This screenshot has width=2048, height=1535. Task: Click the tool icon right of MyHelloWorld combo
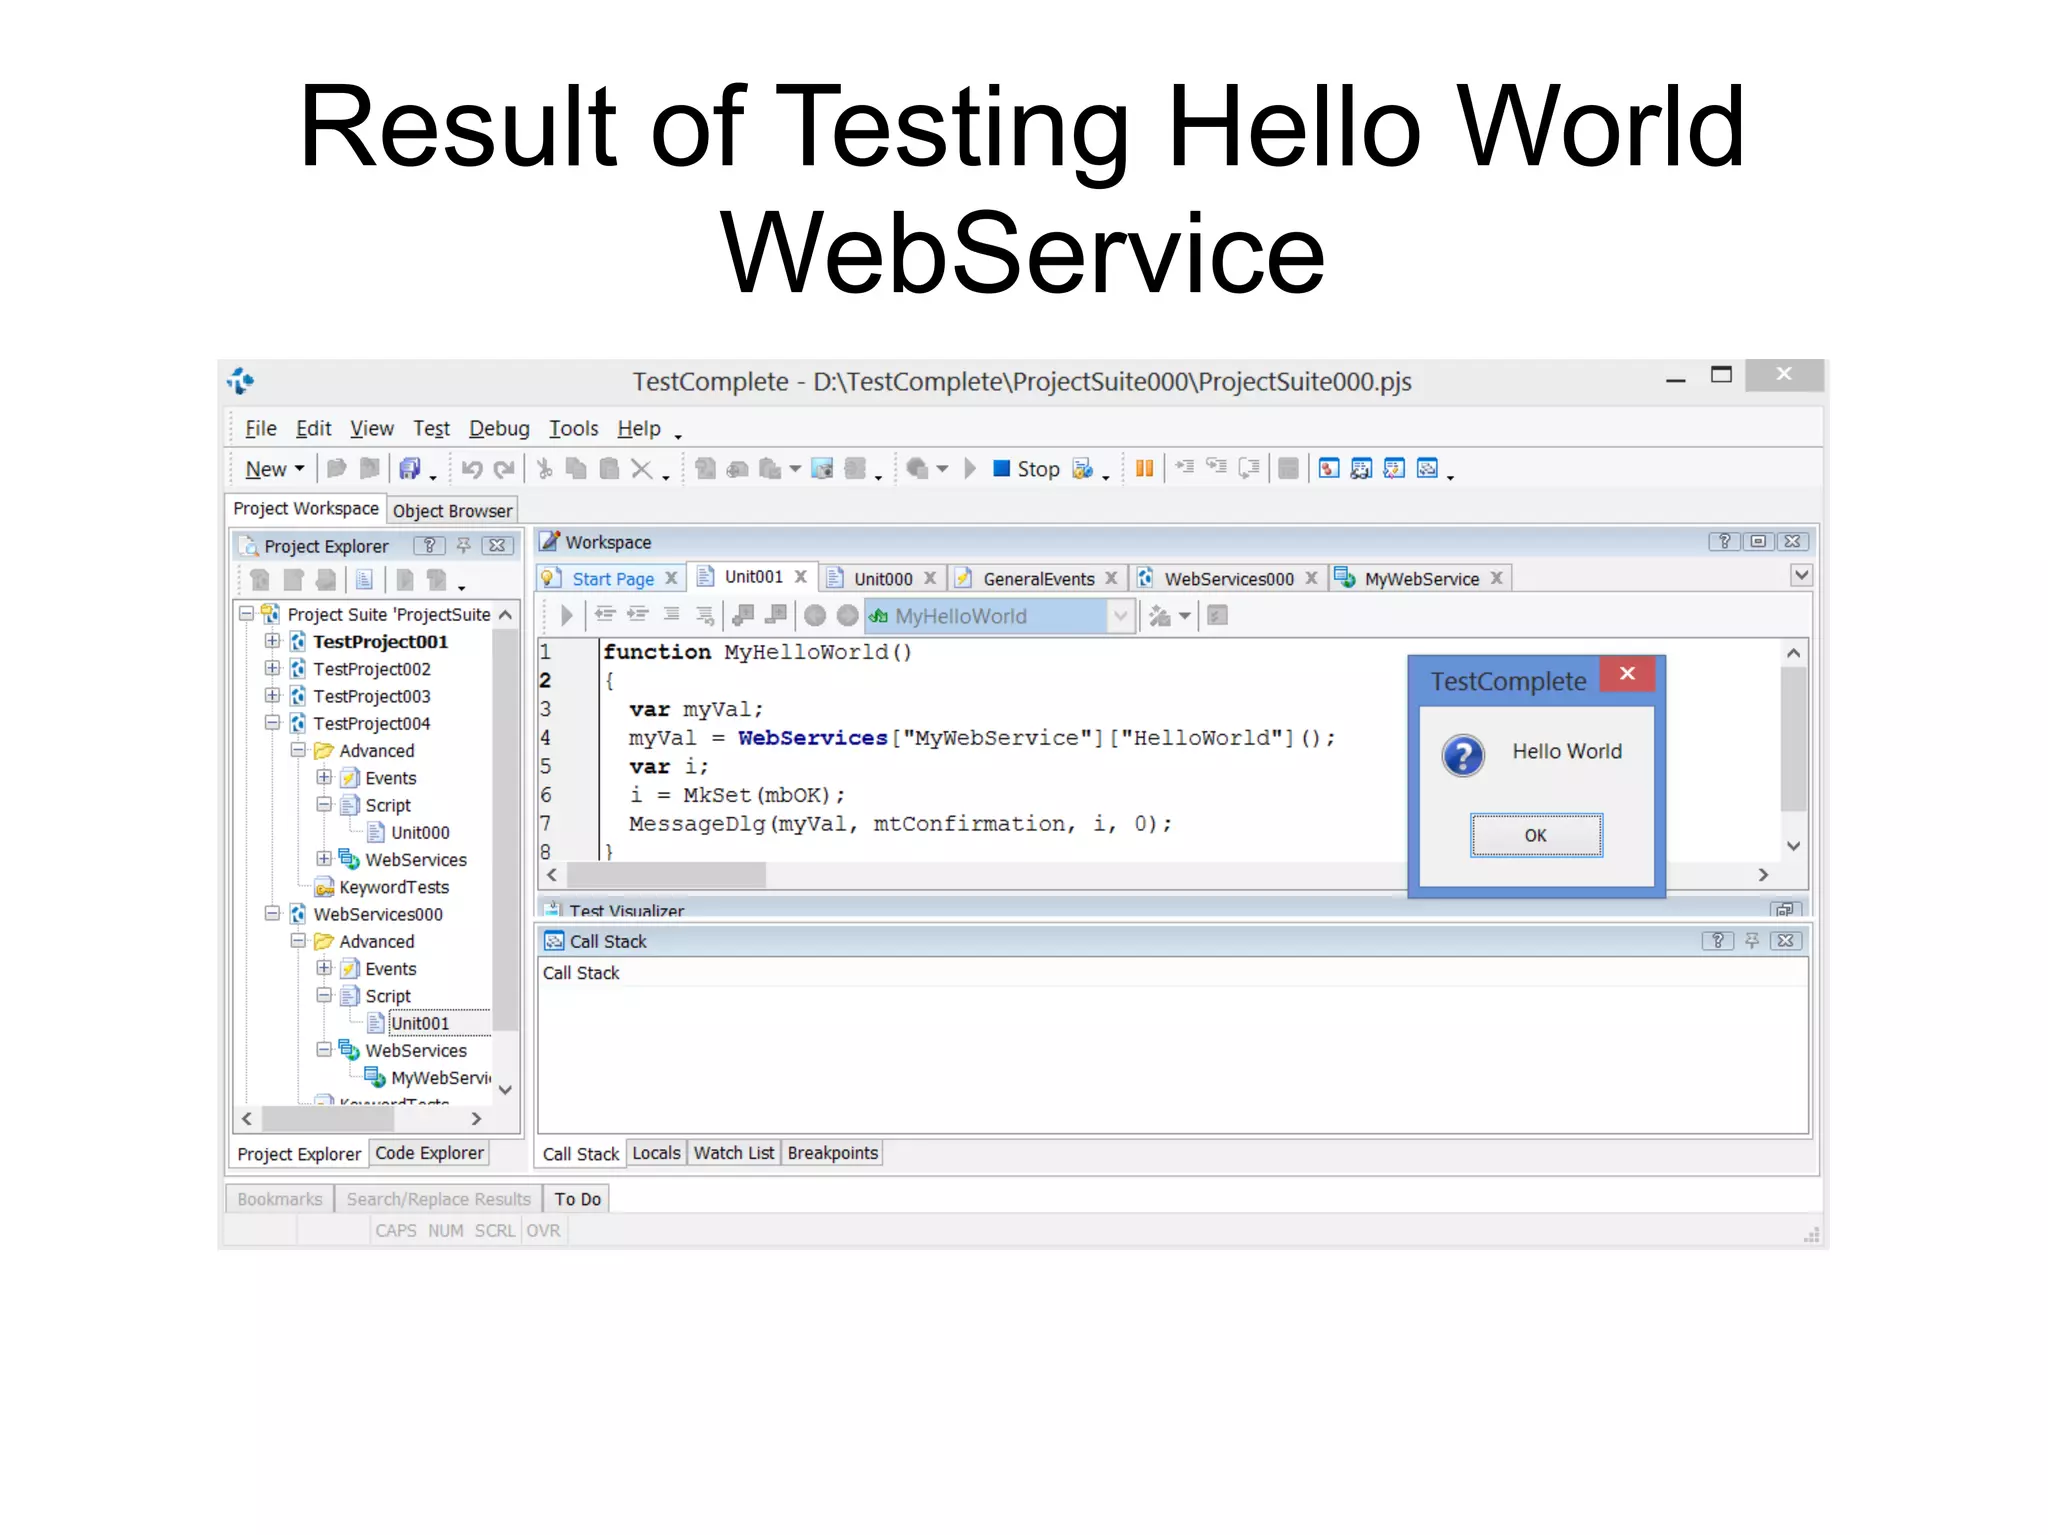tap(1160, 616)
